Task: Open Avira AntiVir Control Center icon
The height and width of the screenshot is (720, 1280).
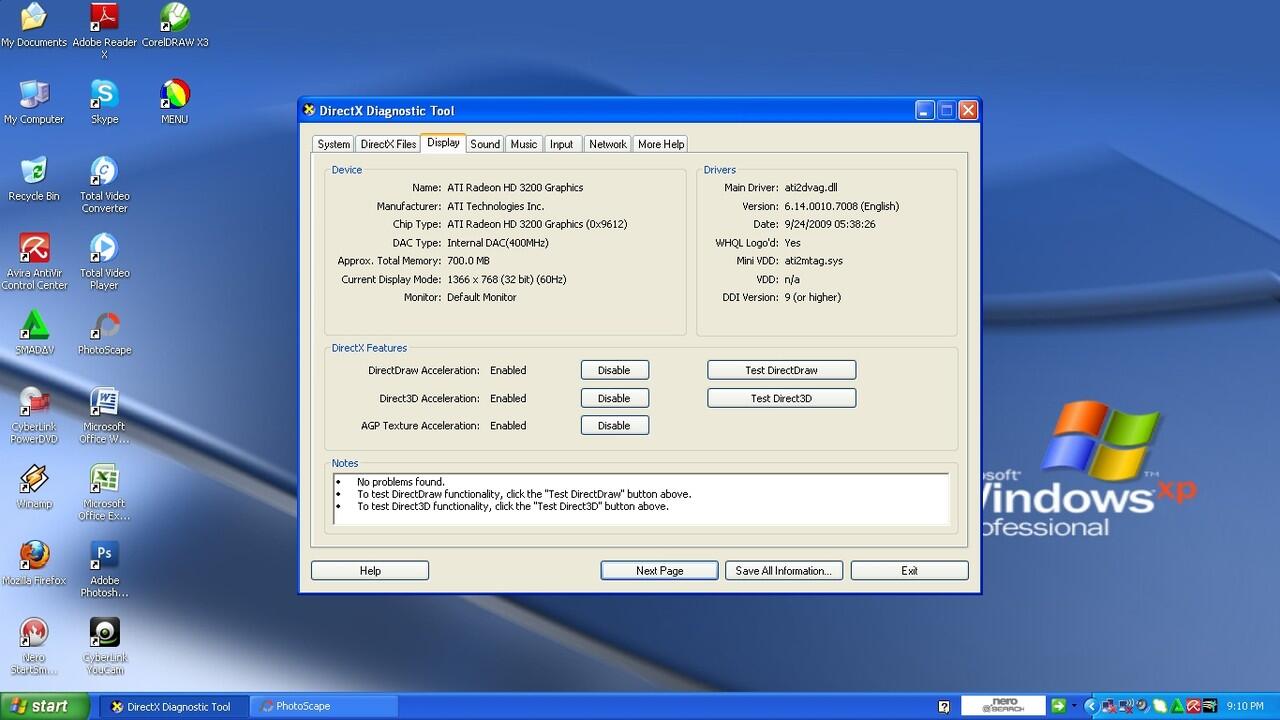Action: tap(34, 261)
